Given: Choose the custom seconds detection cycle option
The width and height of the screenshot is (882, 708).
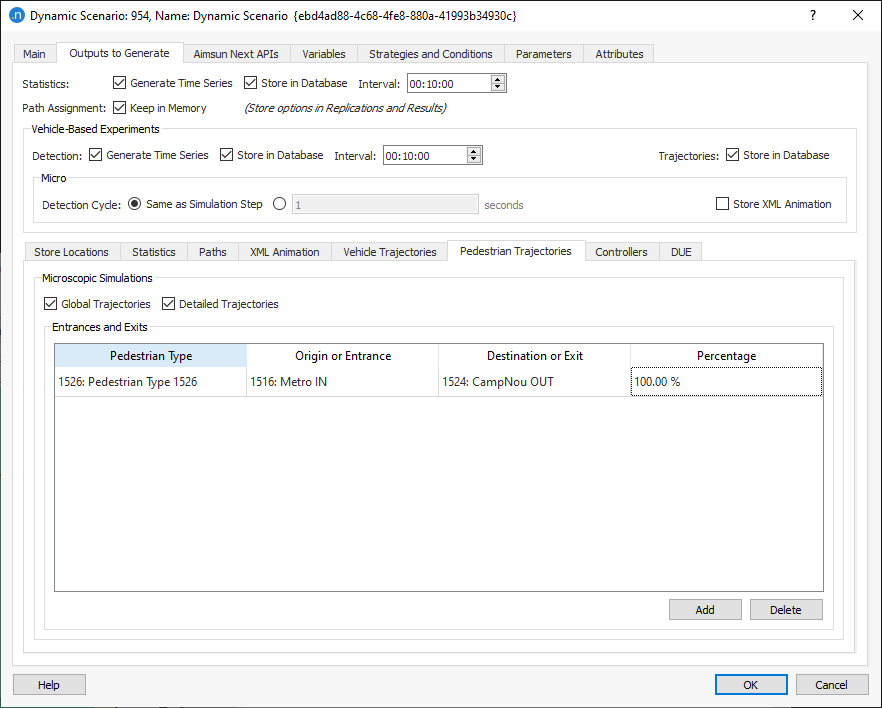Looking at the screenshot, I should pyautogui.click(x=281, y=204).
